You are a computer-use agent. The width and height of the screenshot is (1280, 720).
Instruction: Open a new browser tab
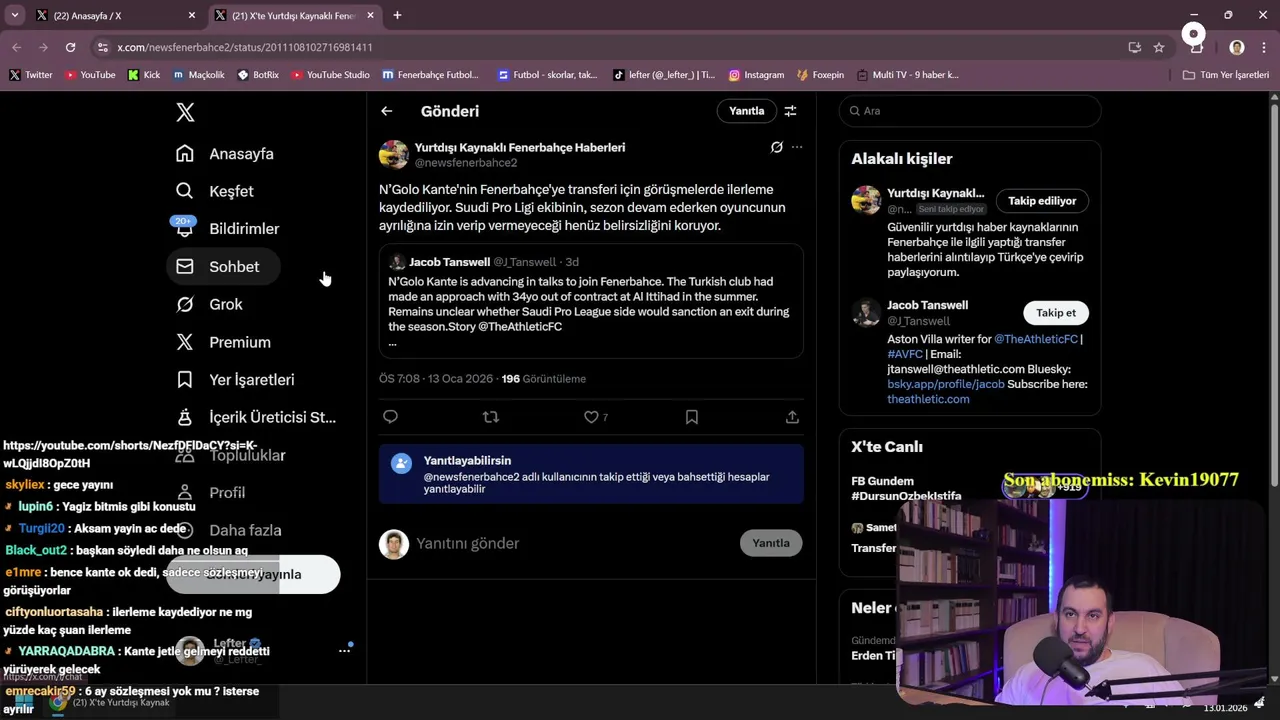397,16
